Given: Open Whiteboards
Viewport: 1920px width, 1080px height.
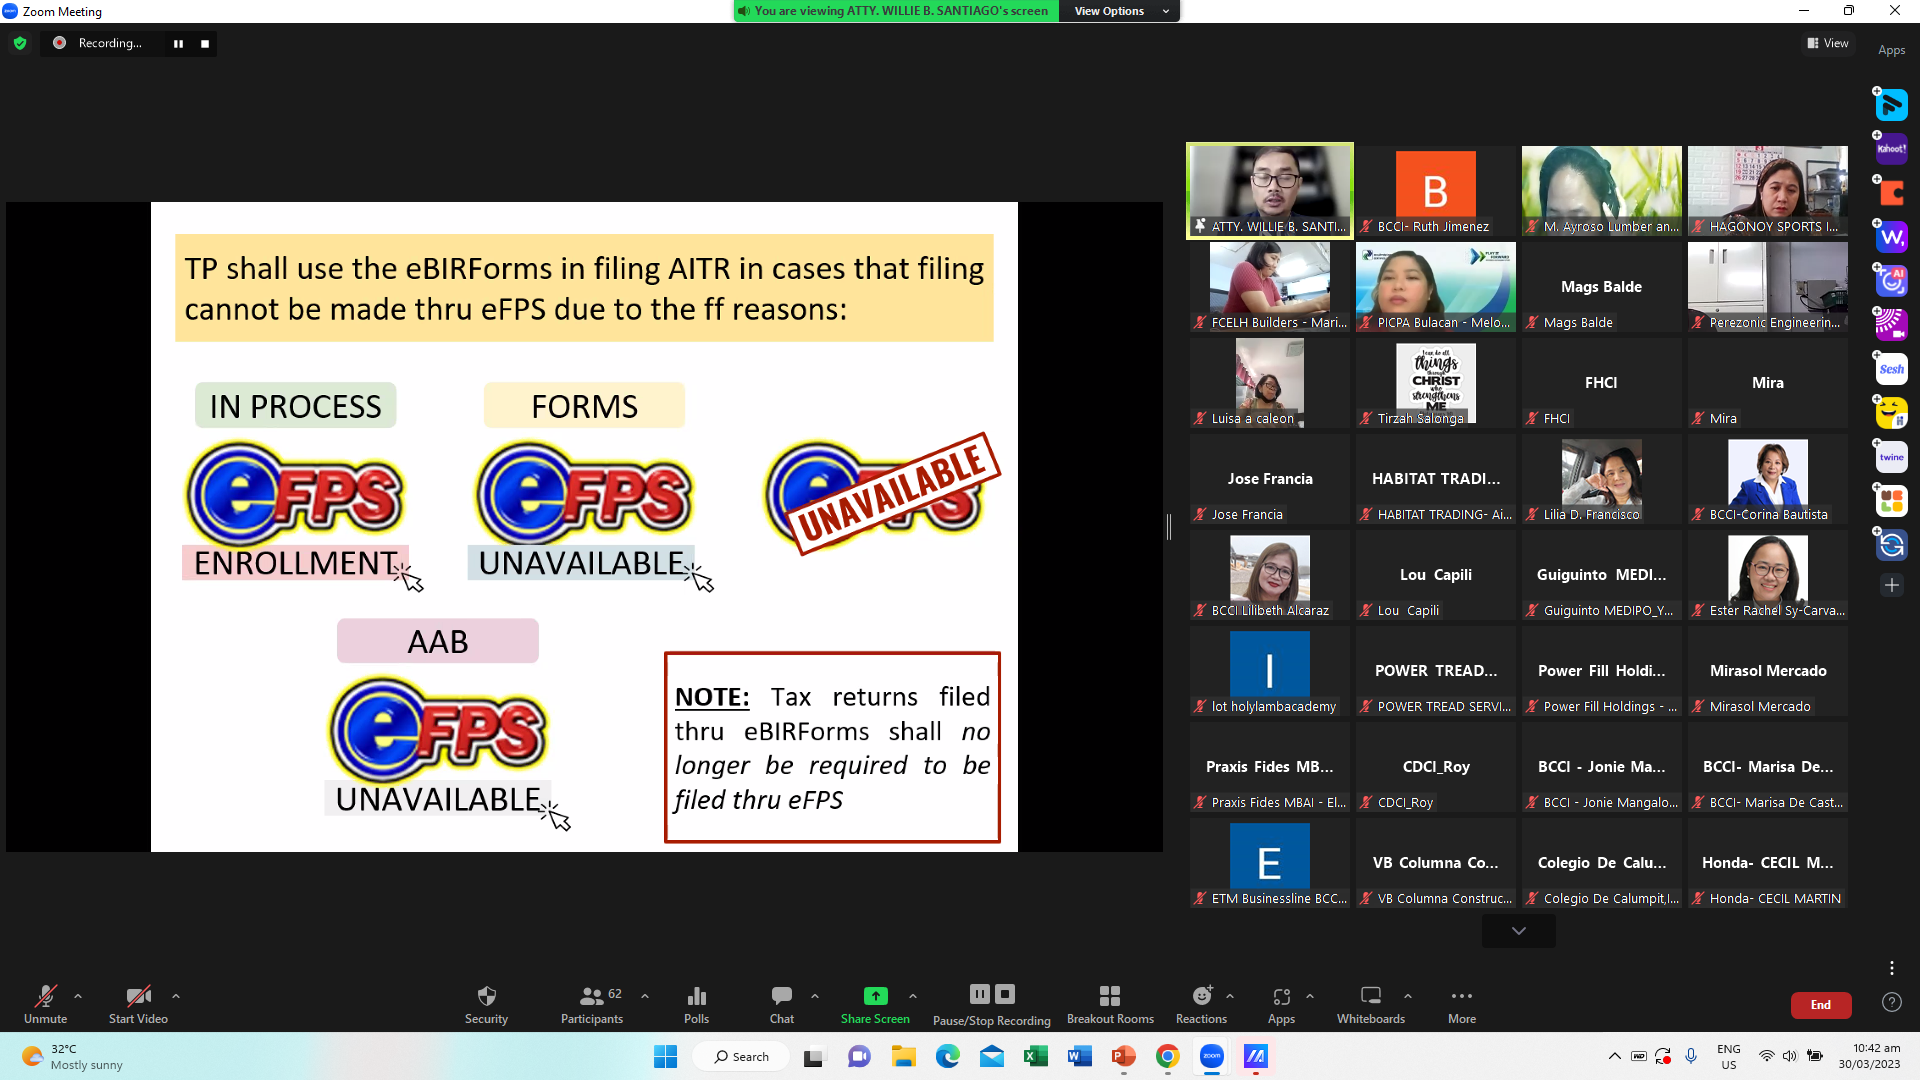Looking at the screenshot, I should click(1371, 1004).
